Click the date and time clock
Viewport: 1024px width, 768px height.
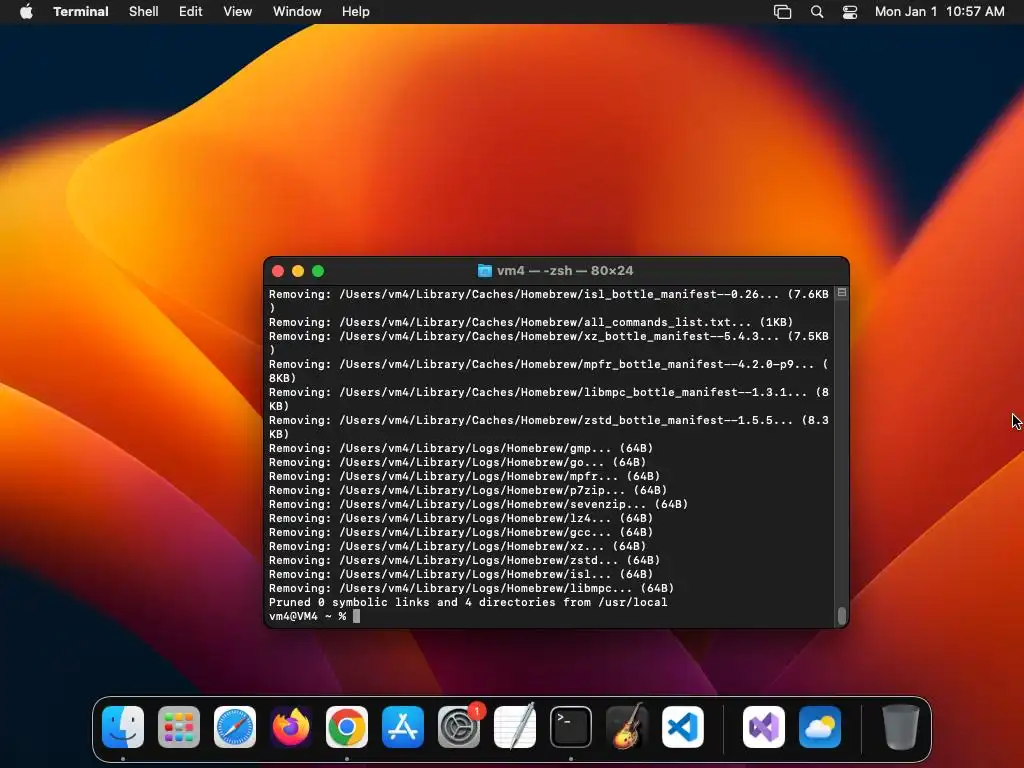click(x=939, y=12)
